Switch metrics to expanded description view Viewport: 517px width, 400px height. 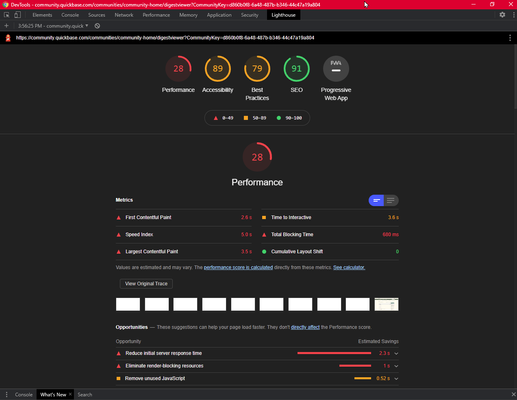(x=391, y=200)
